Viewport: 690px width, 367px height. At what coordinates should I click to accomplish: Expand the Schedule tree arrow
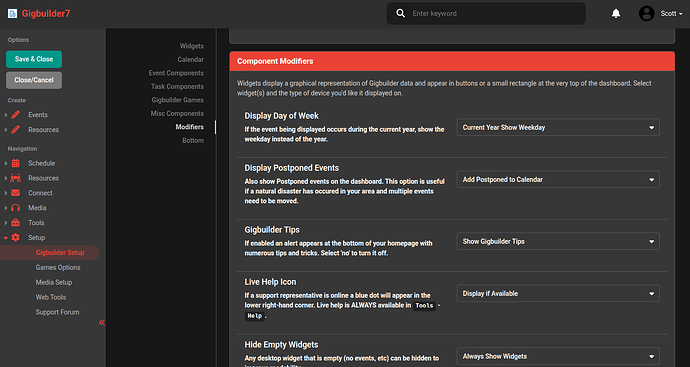pyautogui.click(x=6, y=163)
